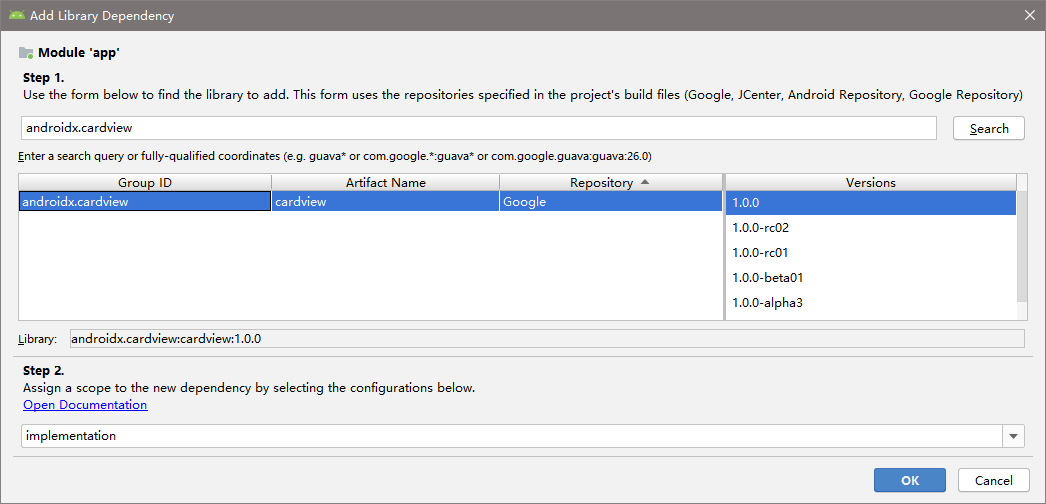This screenshot has width=1046, height=504.
Task: Choose version 1.0.0-beta01
Action: (871, 277)
